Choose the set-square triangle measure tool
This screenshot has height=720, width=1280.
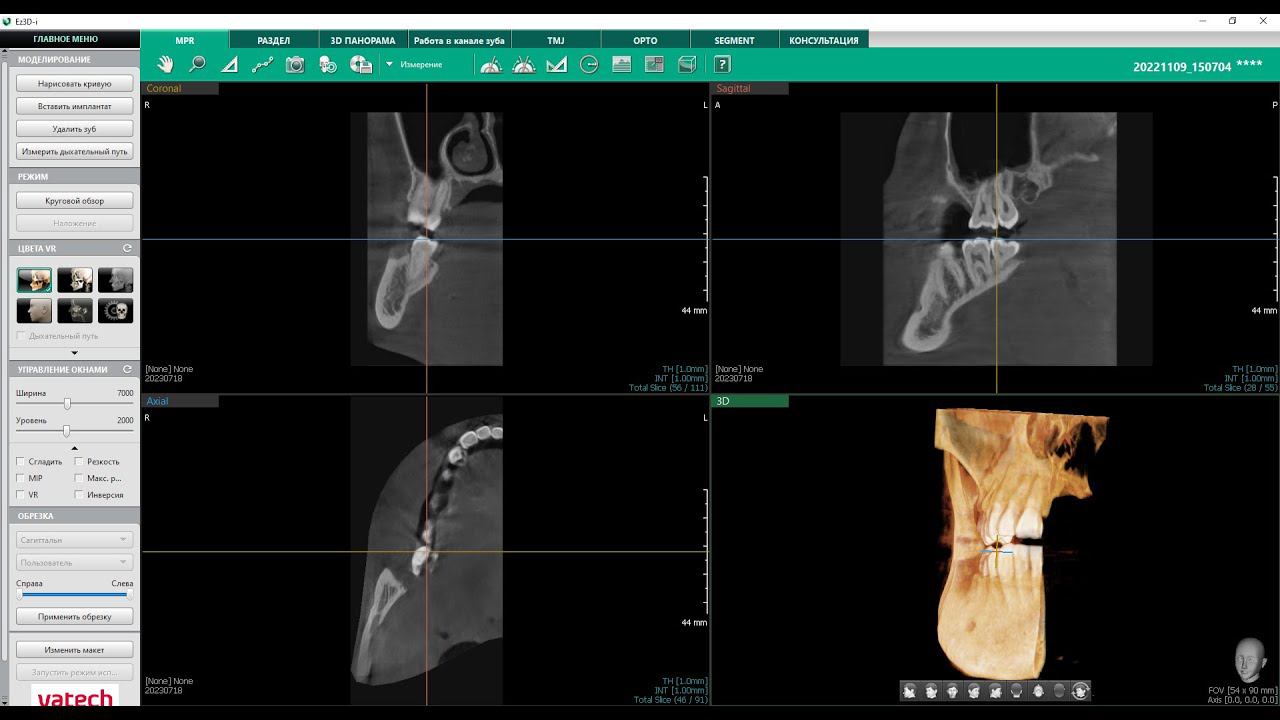[x=557, y=64]
